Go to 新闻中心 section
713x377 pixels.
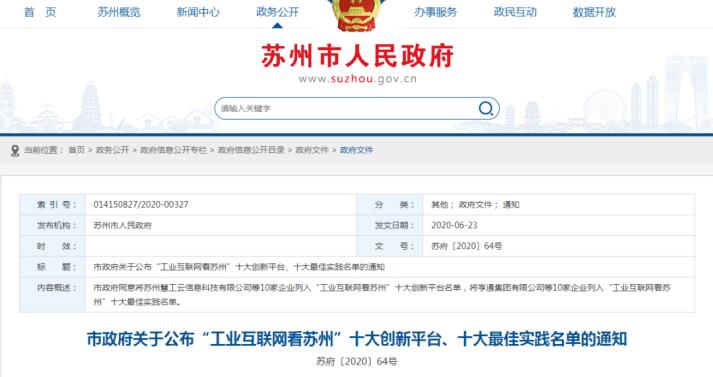pos(198,12)
